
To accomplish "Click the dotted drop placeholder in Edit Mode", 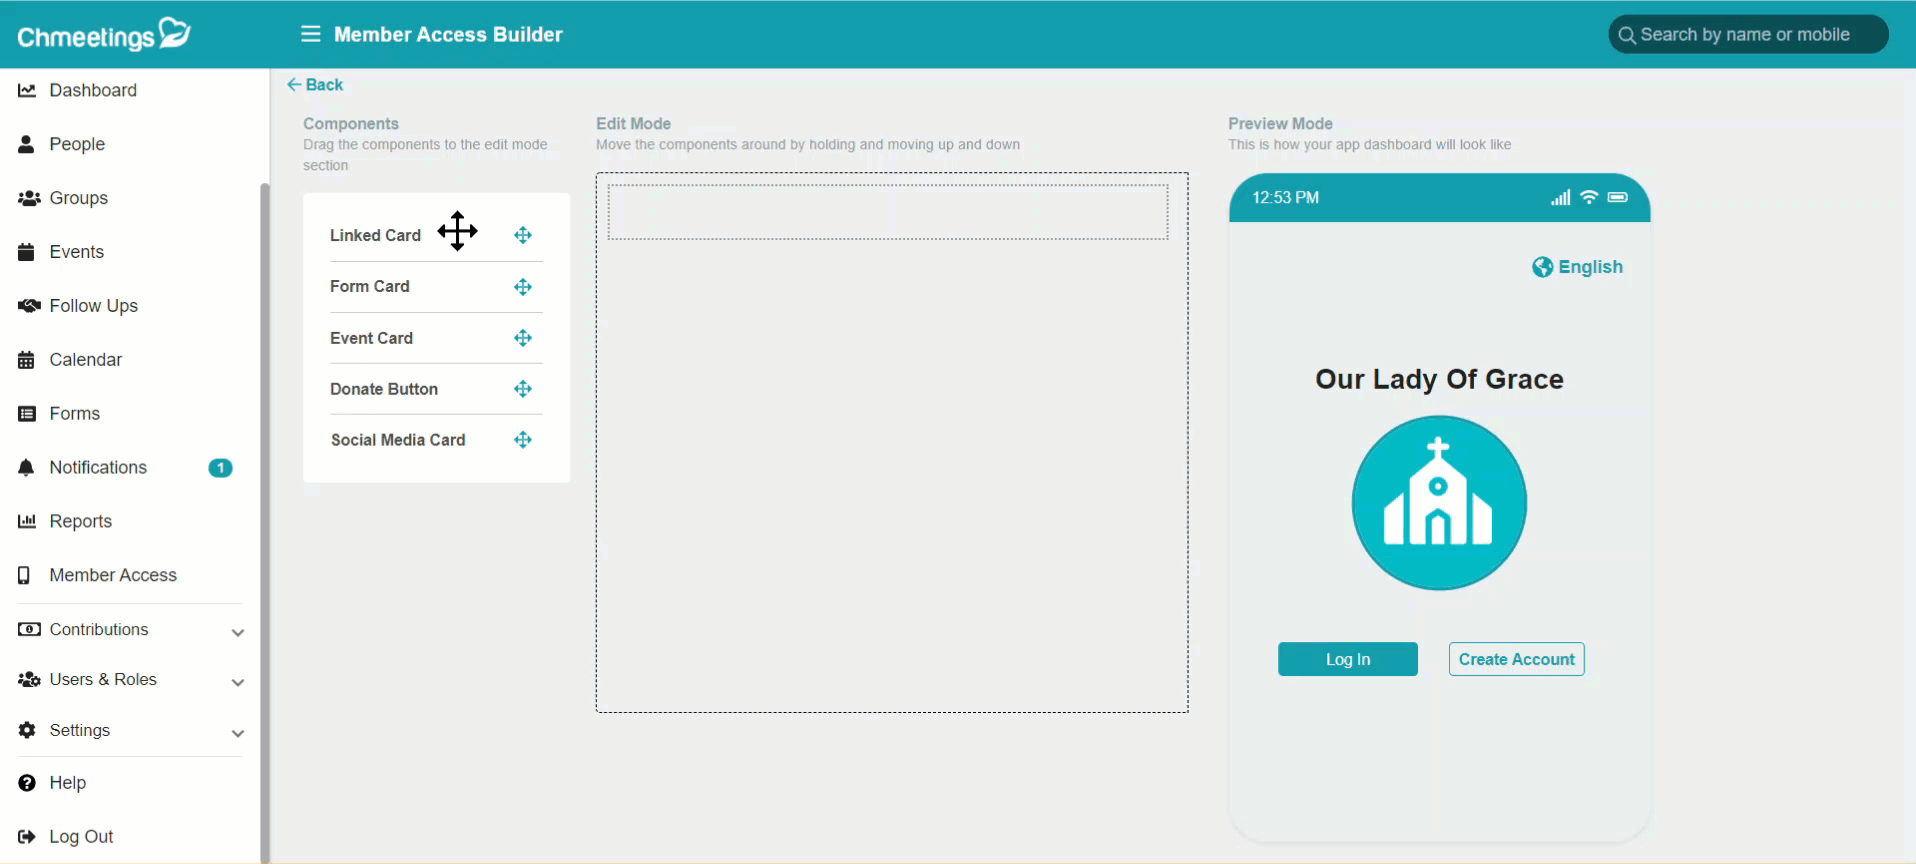I will click(888, 212).
